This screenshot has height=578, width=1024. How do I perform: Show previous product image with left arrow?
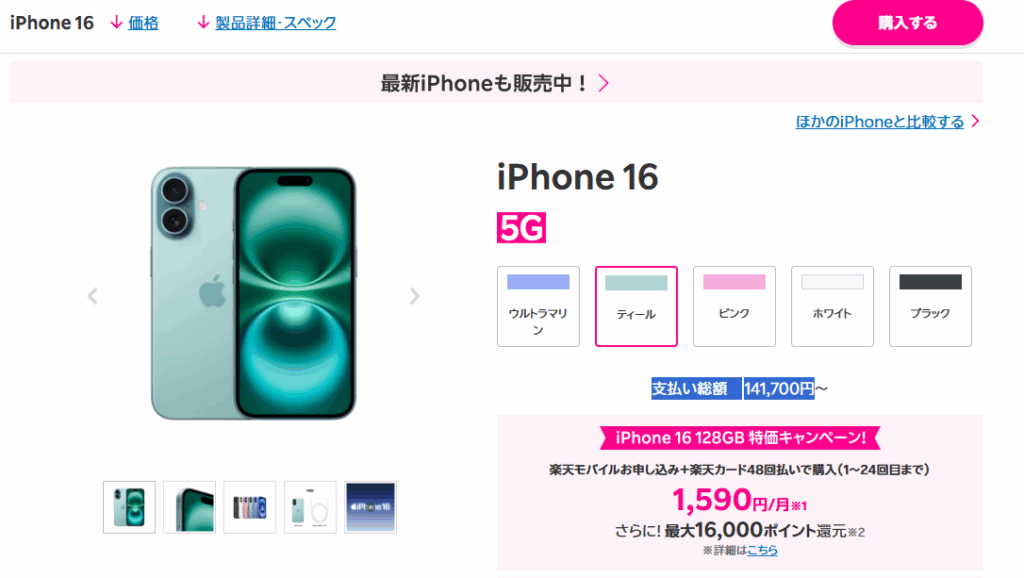click(x=93, y=296)
